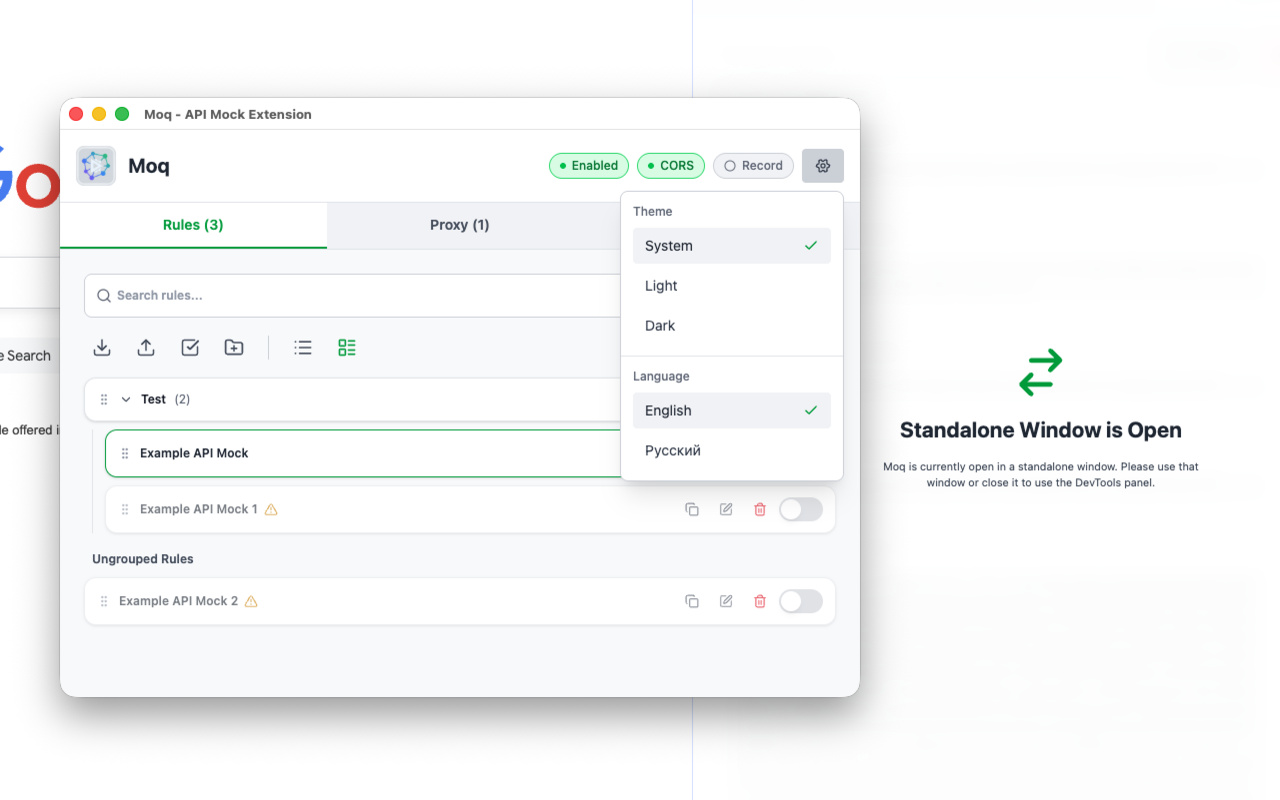Click the Standalone Window is Open heading
Viewport: 1280px width, 800px height.
[x=1041, y=430]
